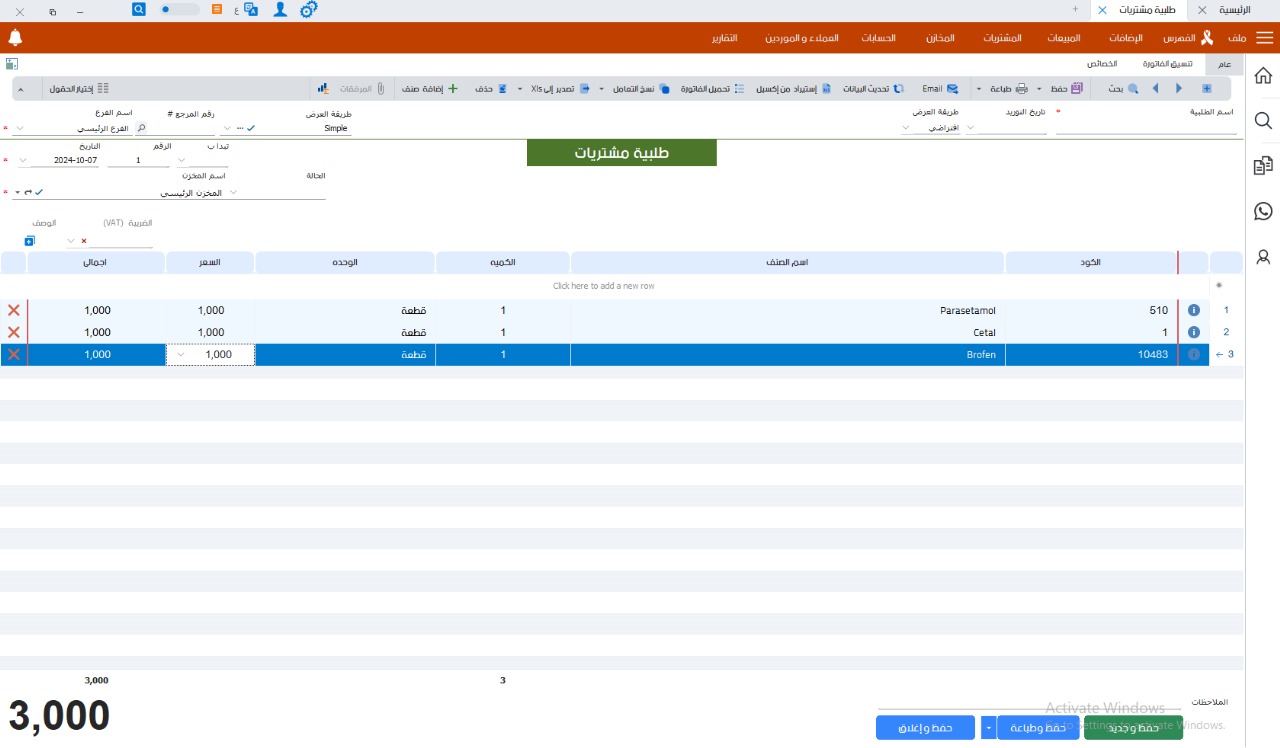Expand the branch name (الفرع الرئيسي) dropdown
Screen dimensions: 1280x748
(x=22, y=128)
